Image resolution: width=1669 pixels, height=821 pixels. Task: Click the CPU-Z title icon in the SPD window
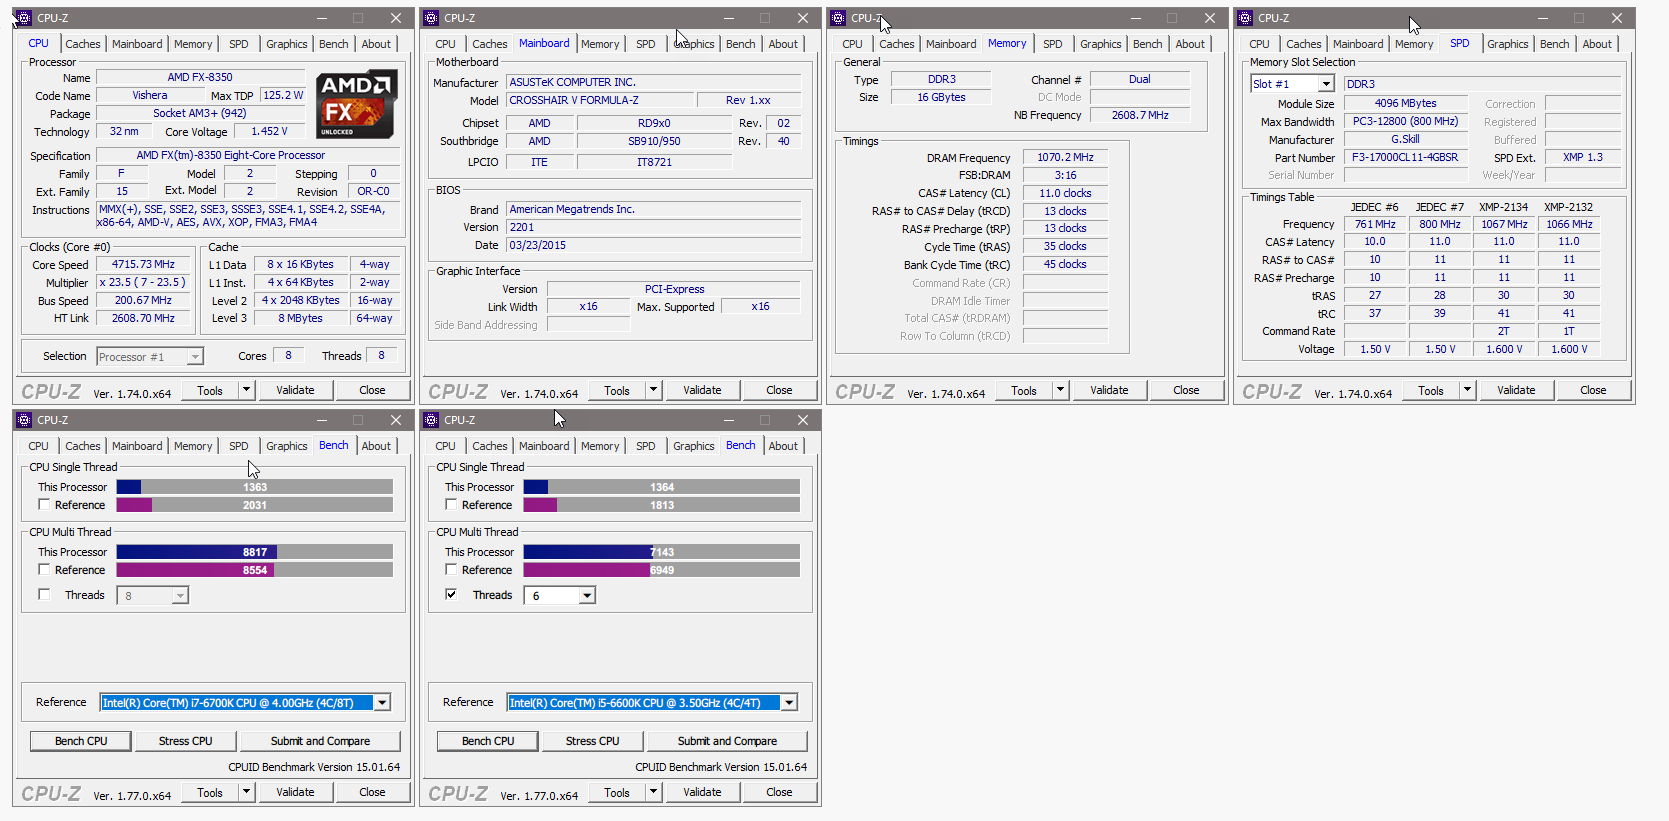point(1245,18)
